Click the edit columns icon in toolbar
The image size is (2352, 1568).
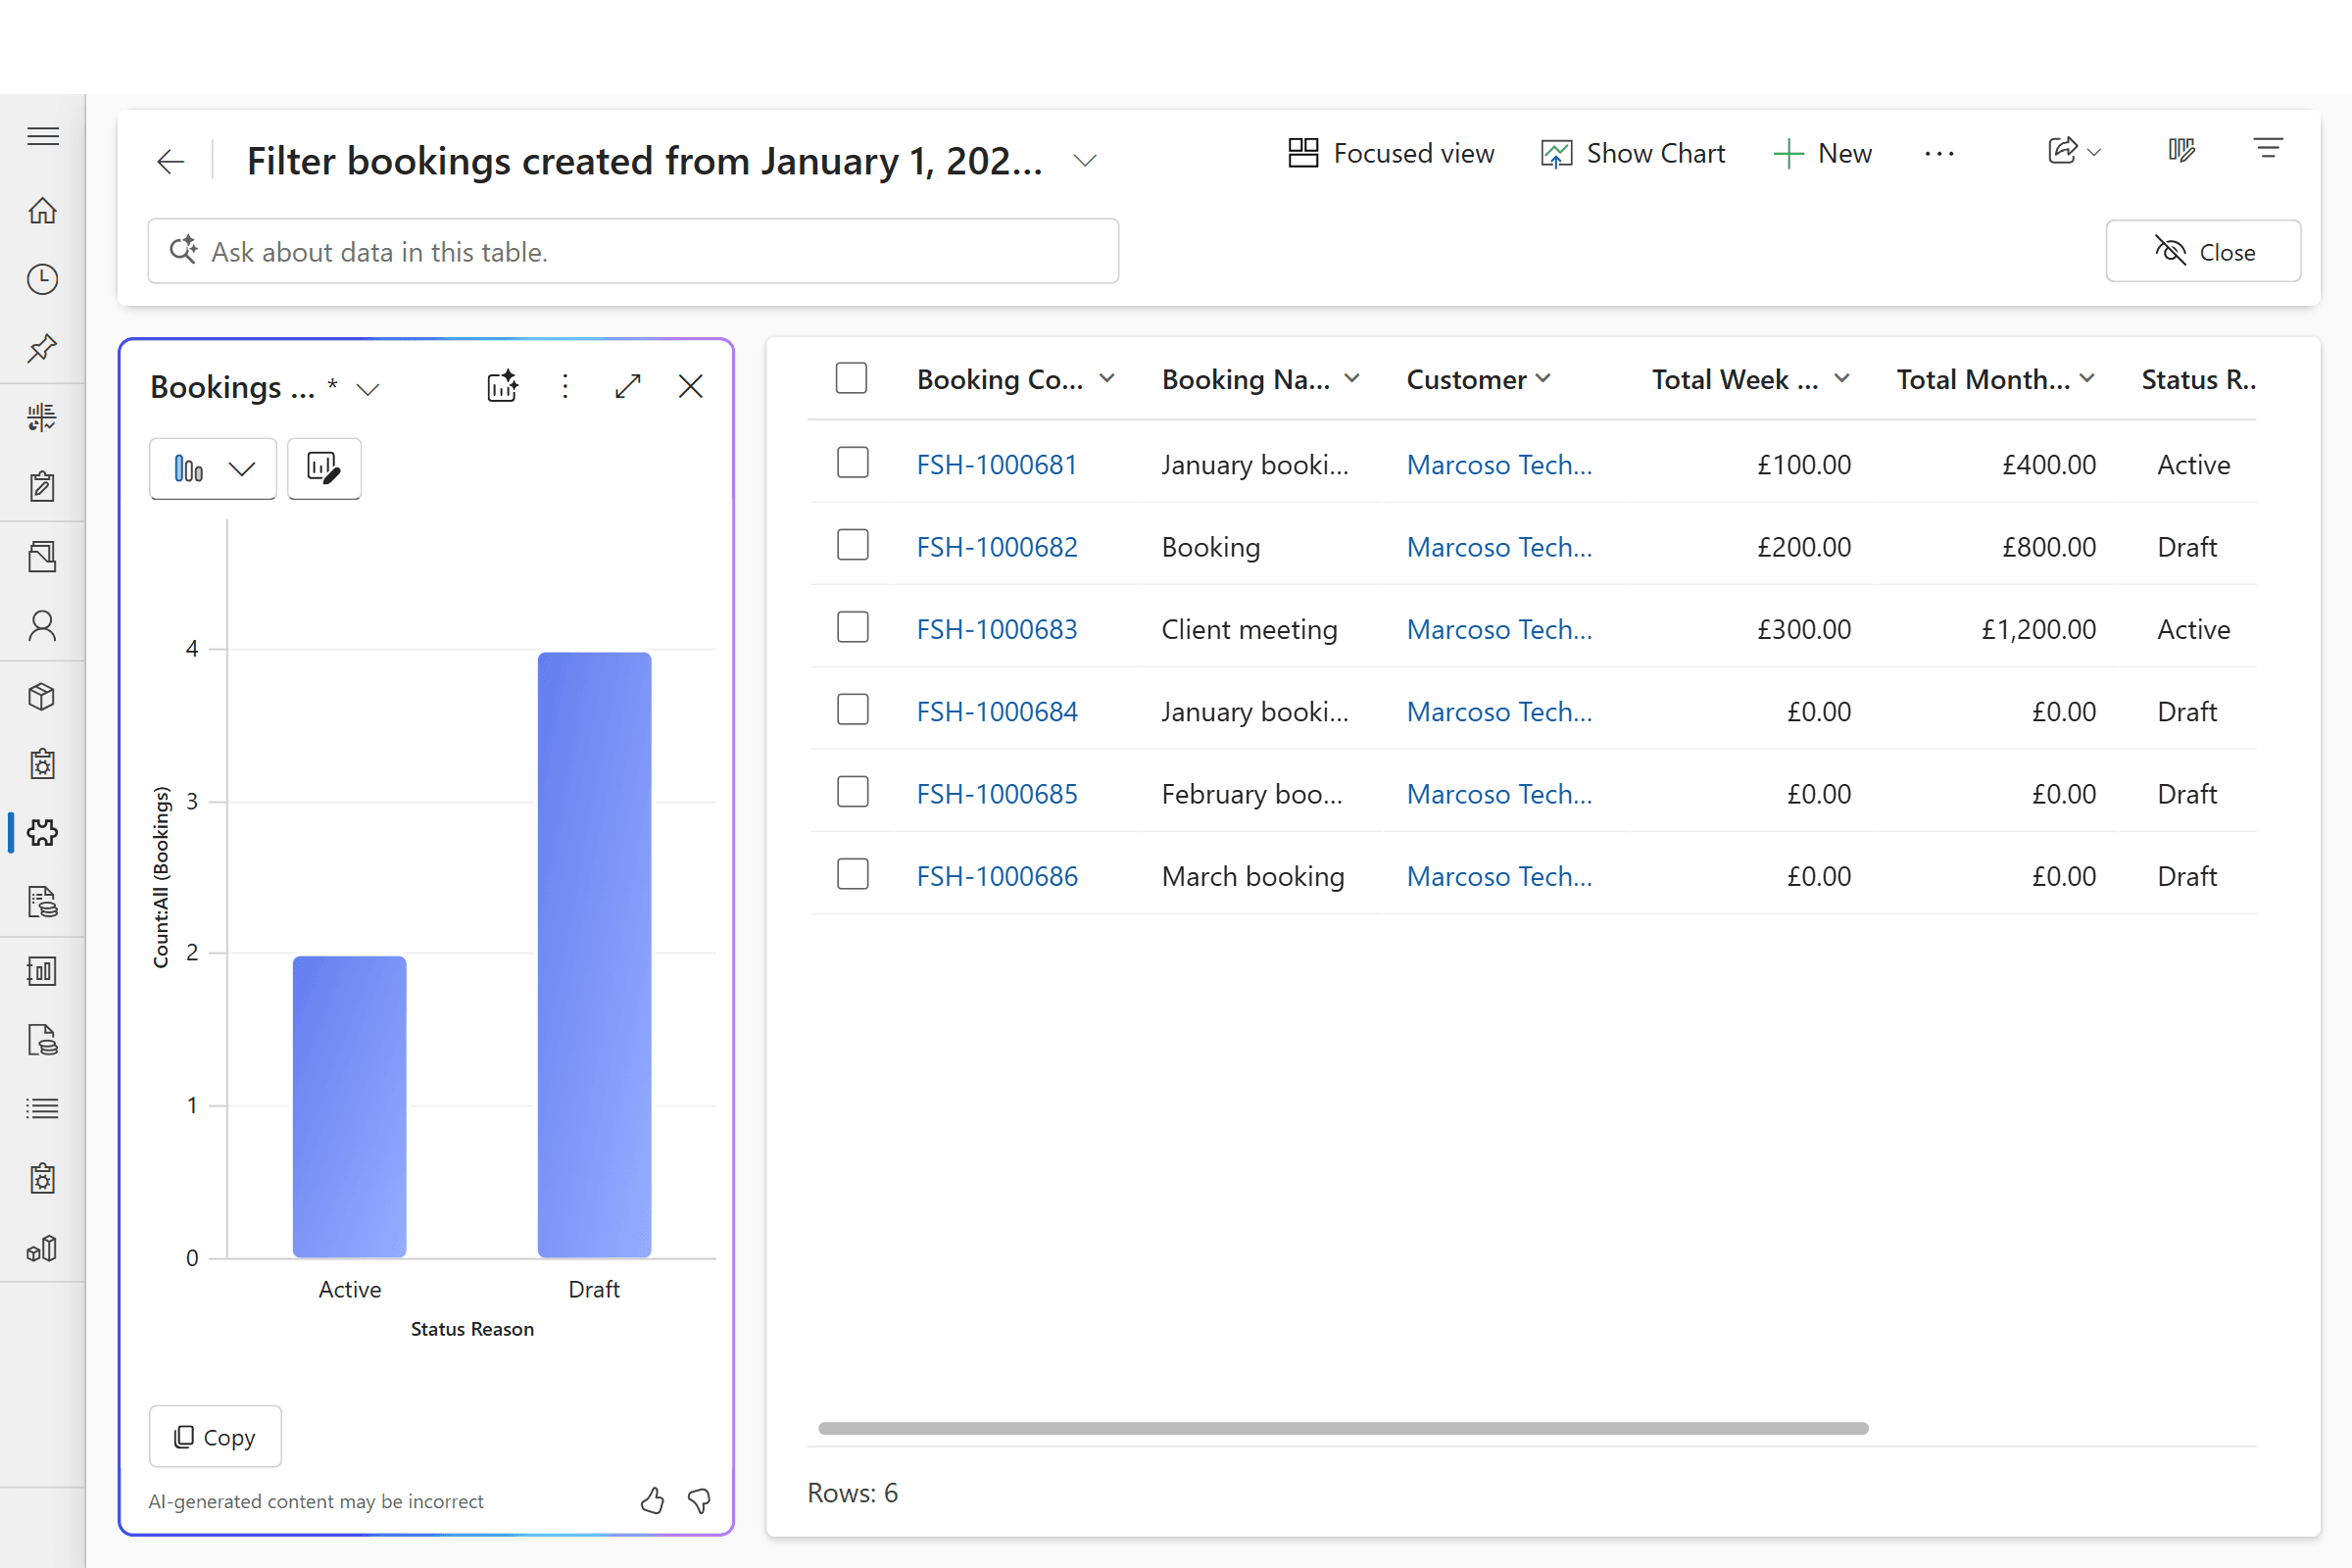click(x=2181, y=152)
